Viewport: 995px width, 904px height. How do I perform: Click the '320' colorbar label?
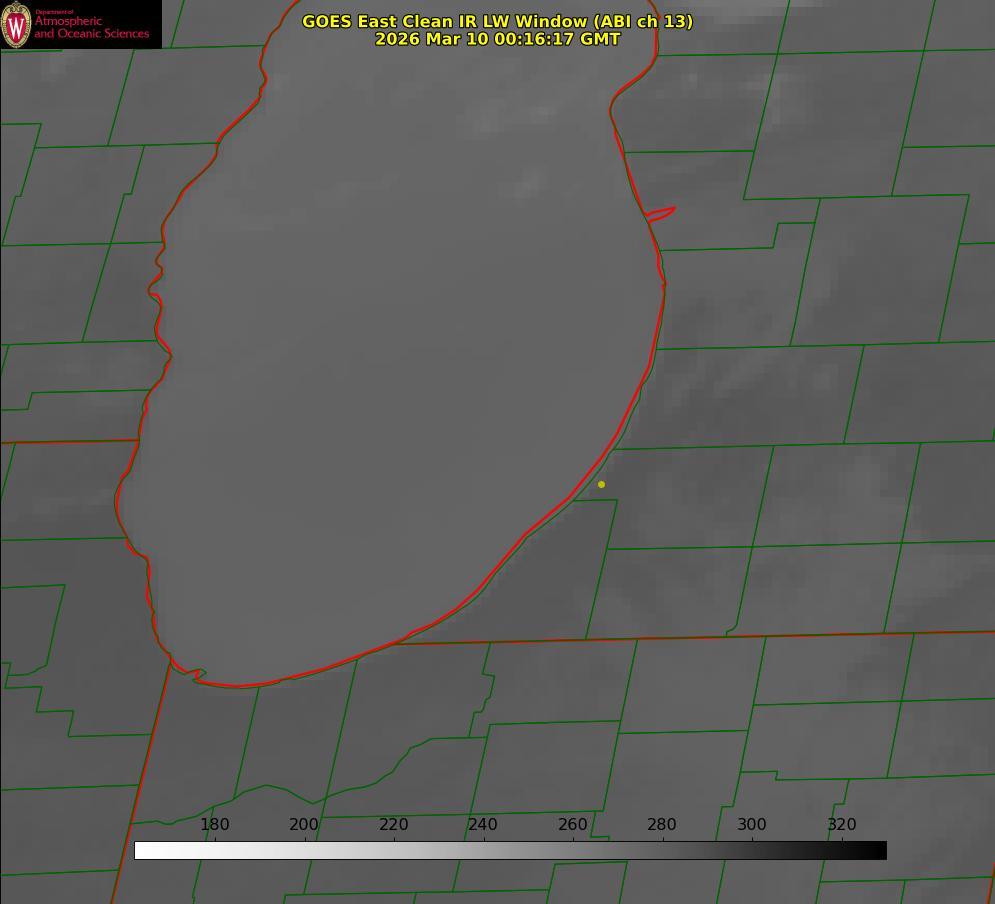click(x=842, y=824)
